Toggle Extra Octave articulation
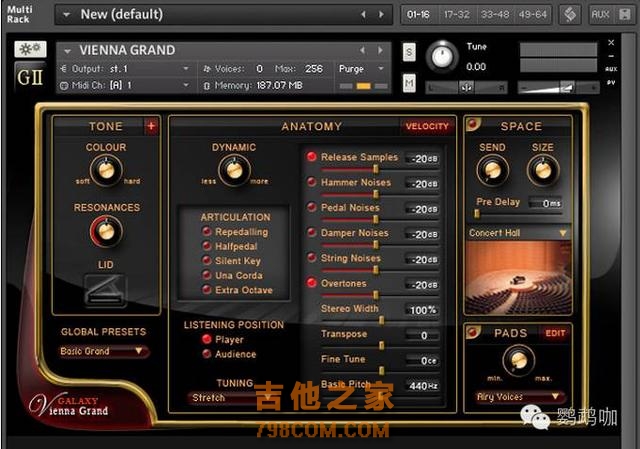Image resolution: width=640 pixels, height=449 pixels. point(207,290)
